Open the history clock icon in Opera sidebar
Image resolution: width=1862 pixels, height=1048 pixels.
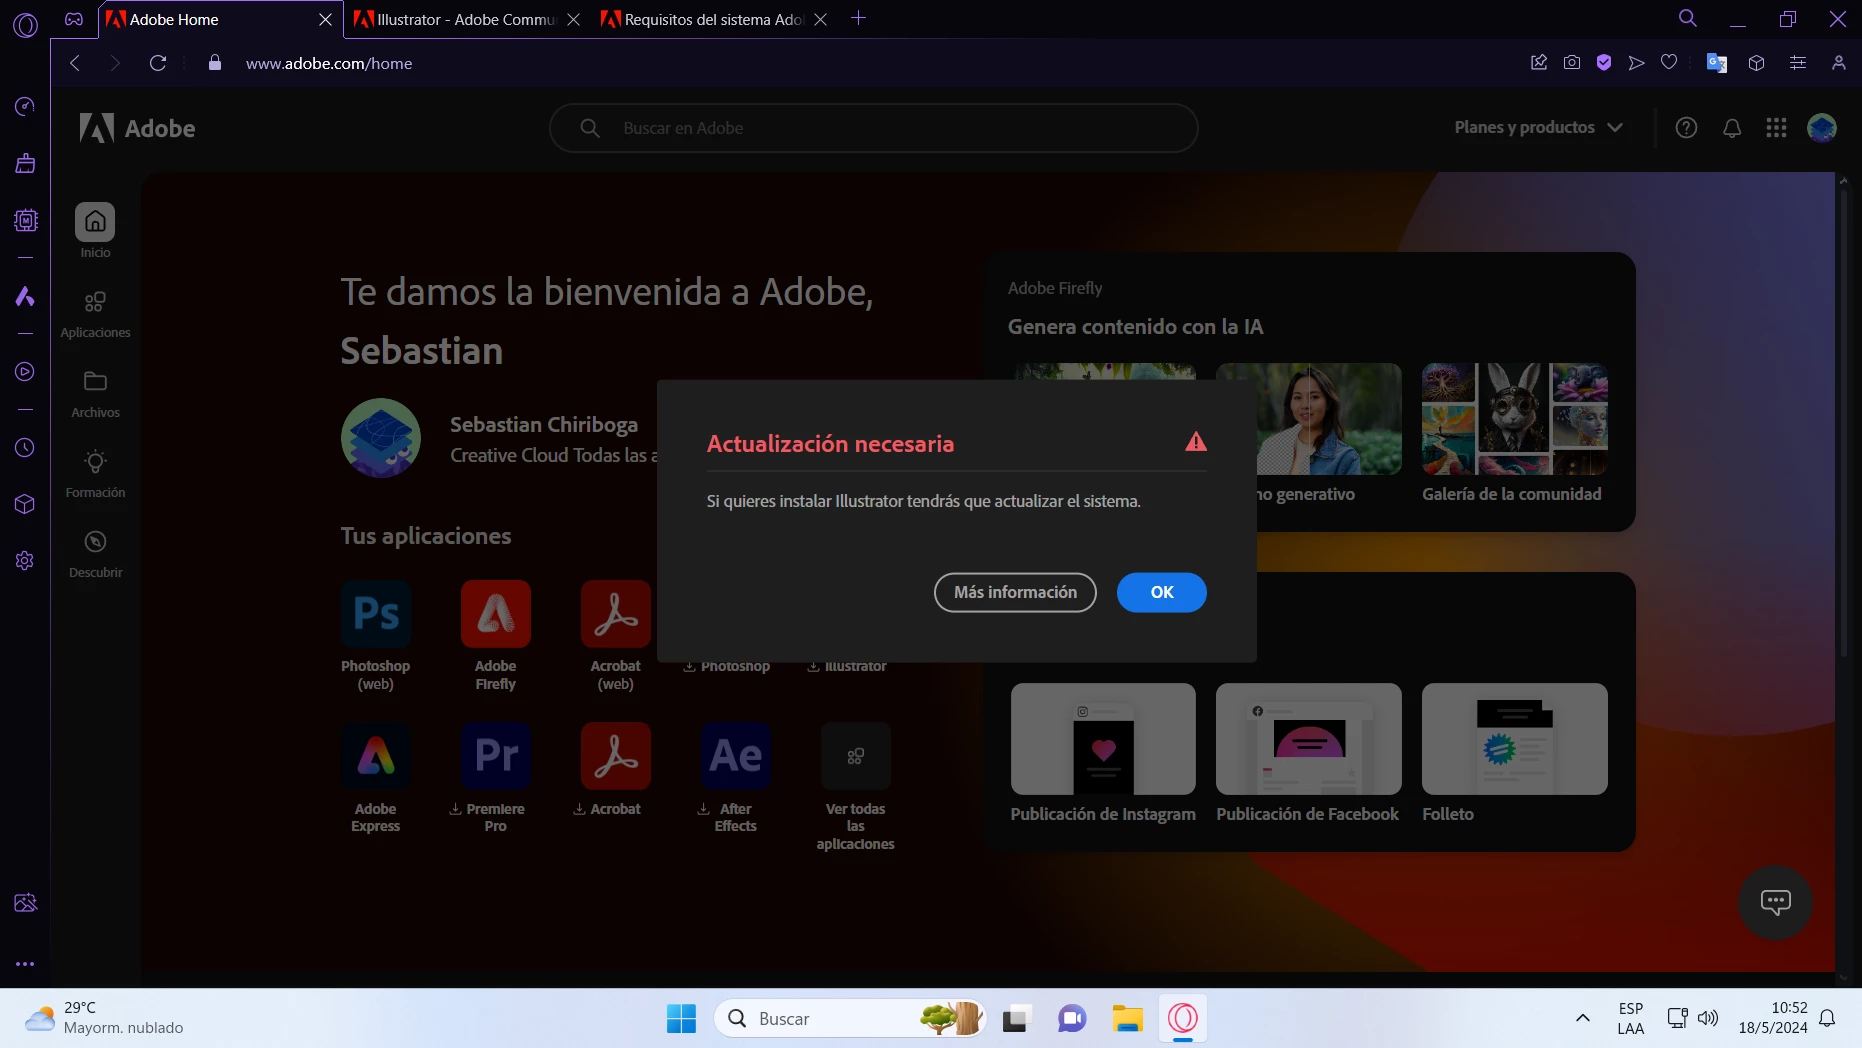click(x=25, y=448)
